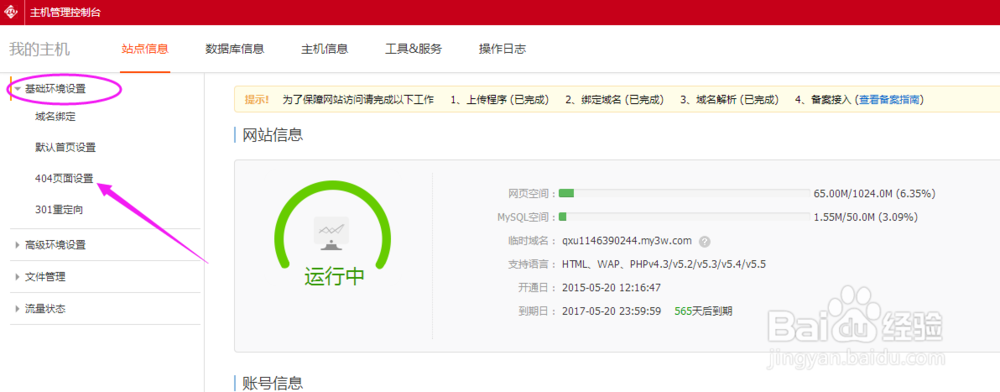The height and width of the screenshot is (392, 1000).
Task: Click the MySQL空间 usage progress bar
Action: 684,217
